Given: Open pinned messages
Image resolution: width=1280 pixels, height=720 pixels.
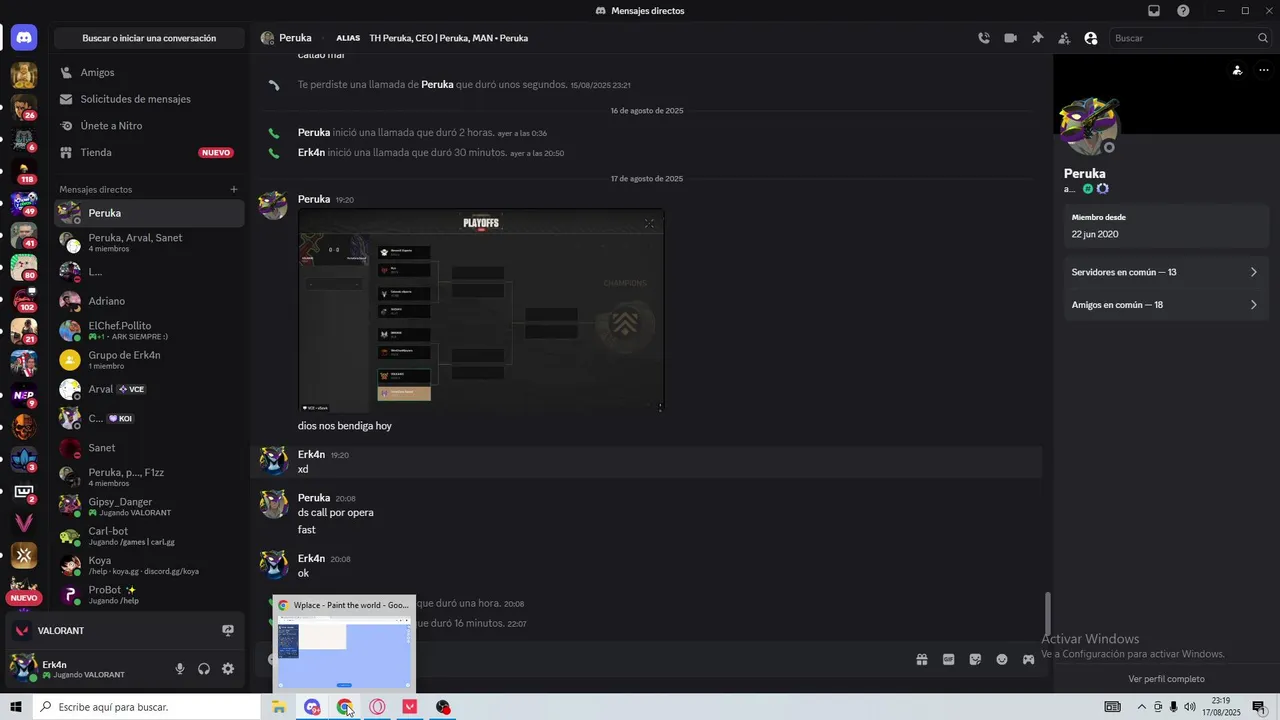Looking at the screenshot, I should point(1037,38).
